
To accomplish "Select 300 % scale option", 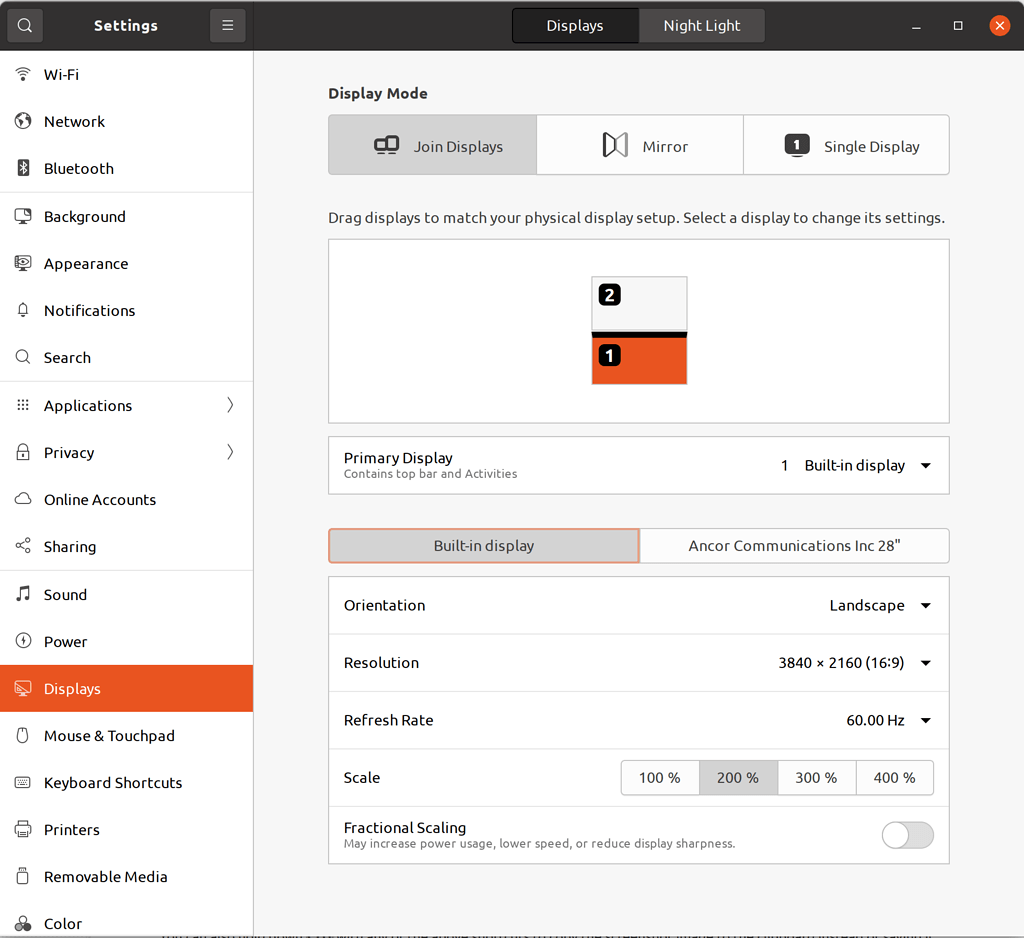I will 816,778.
